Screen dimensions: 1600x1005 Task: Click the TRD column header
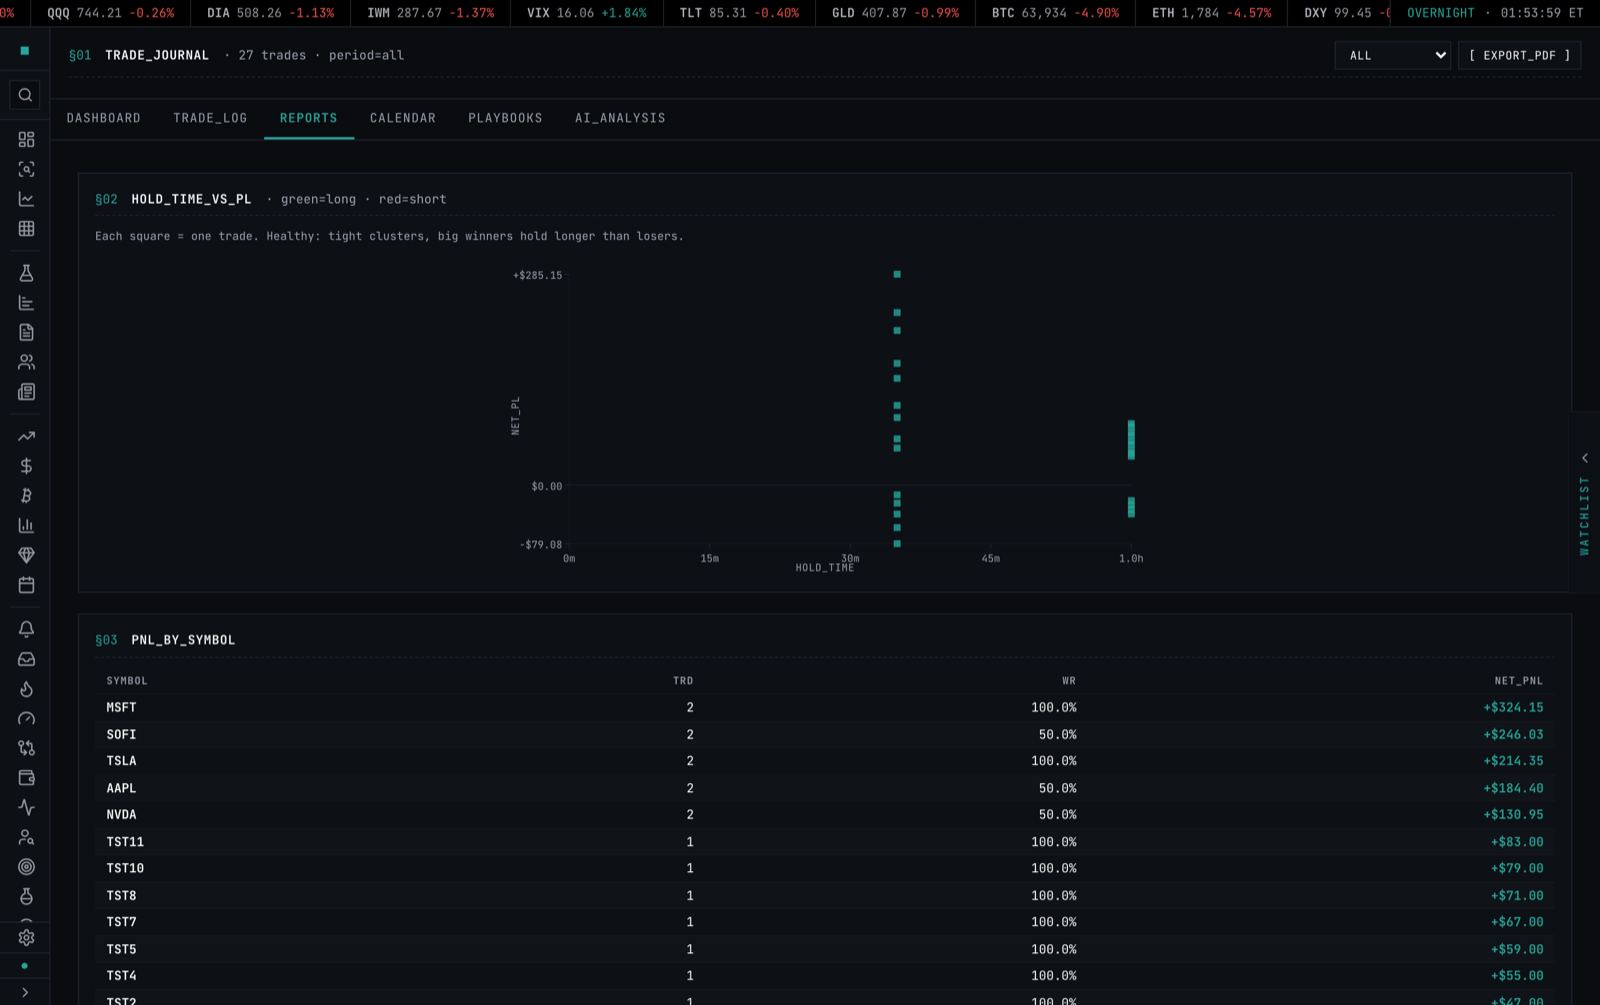683,681
